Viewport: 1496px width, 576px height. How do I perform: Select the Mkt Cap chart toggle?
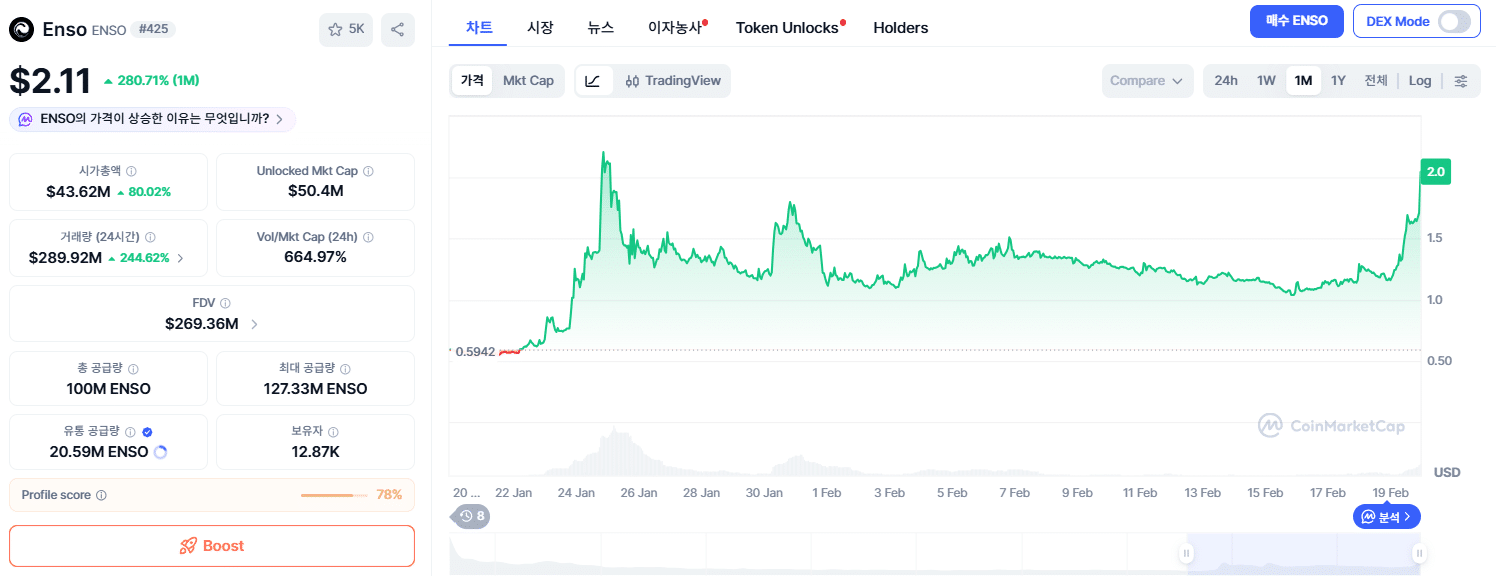pos(528,81)
